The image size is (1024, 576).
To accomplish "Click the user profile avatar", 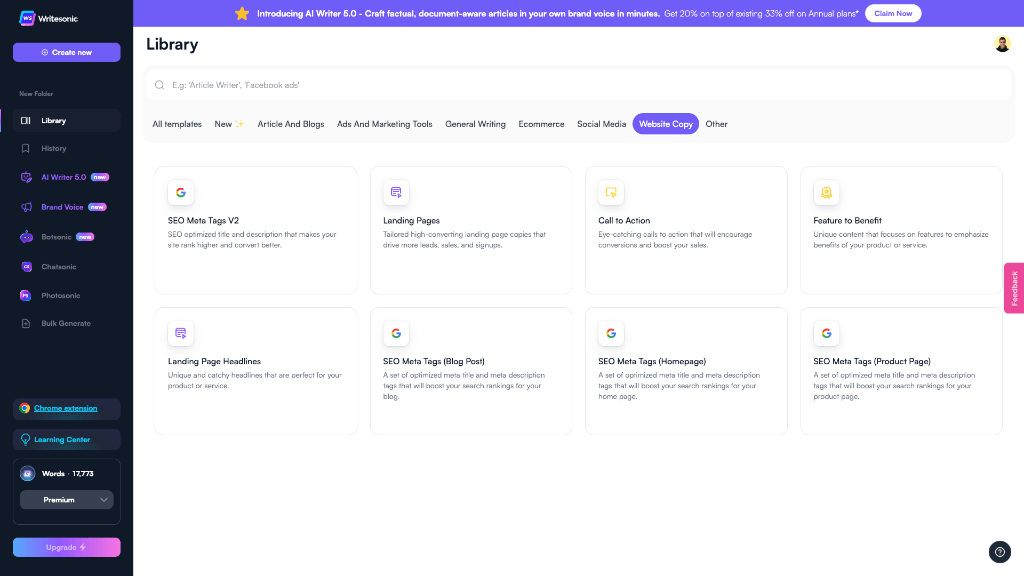I will tap(1002, 44).
